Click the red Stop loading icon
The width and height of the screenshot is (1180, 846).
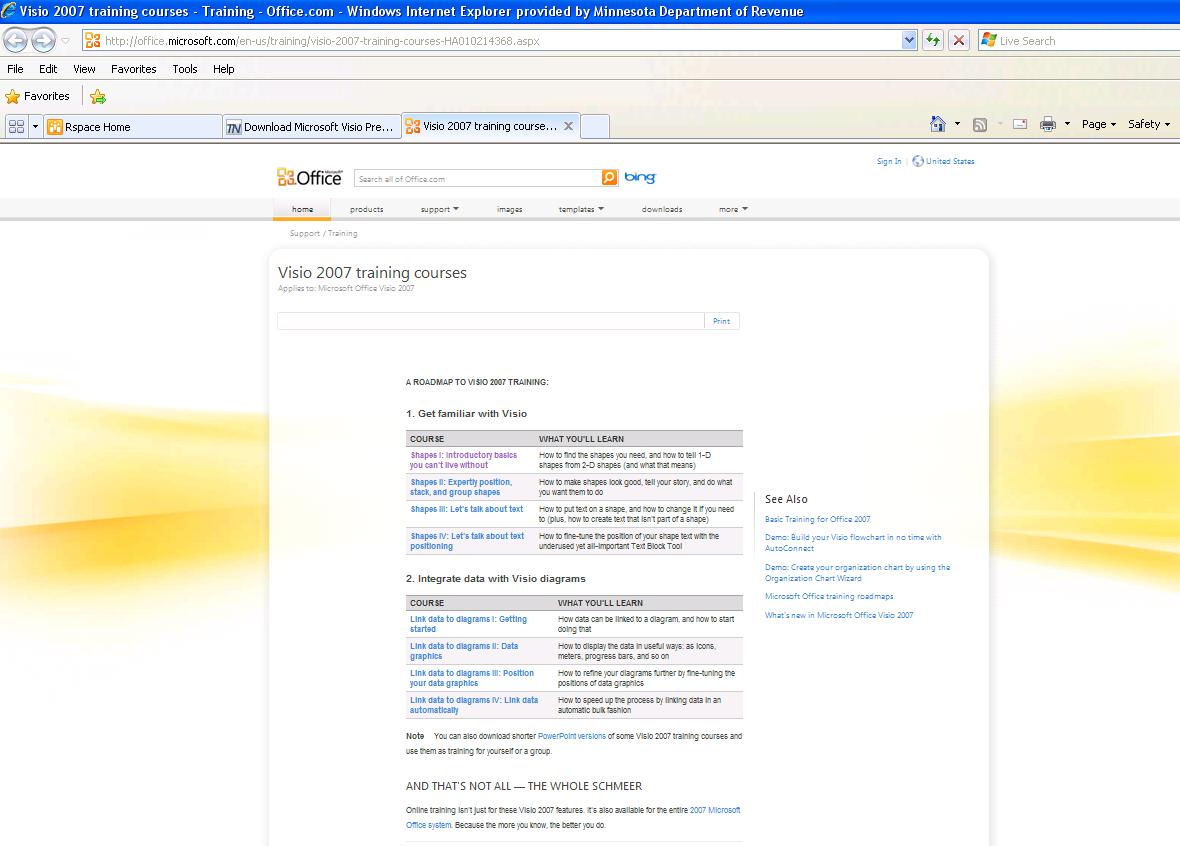click(959, 41)
